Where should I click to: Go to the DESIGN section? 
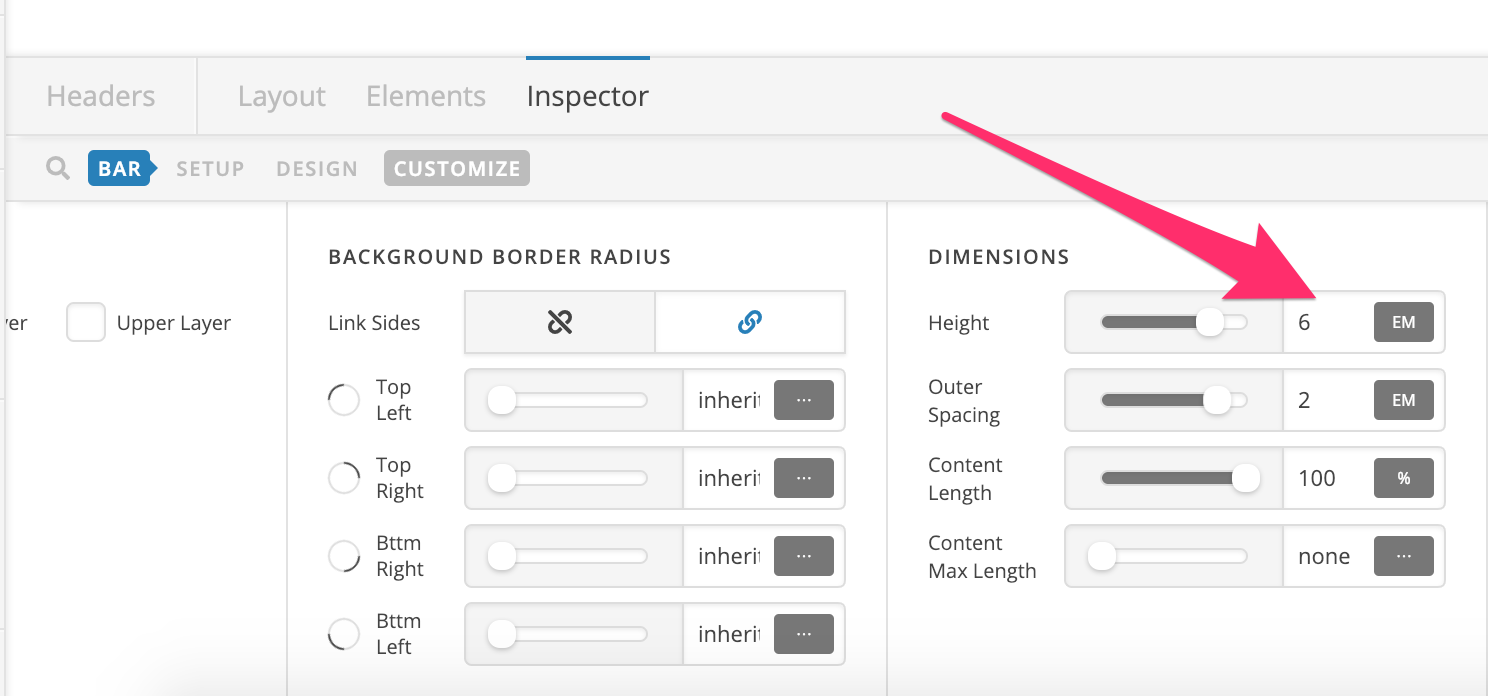317,169
